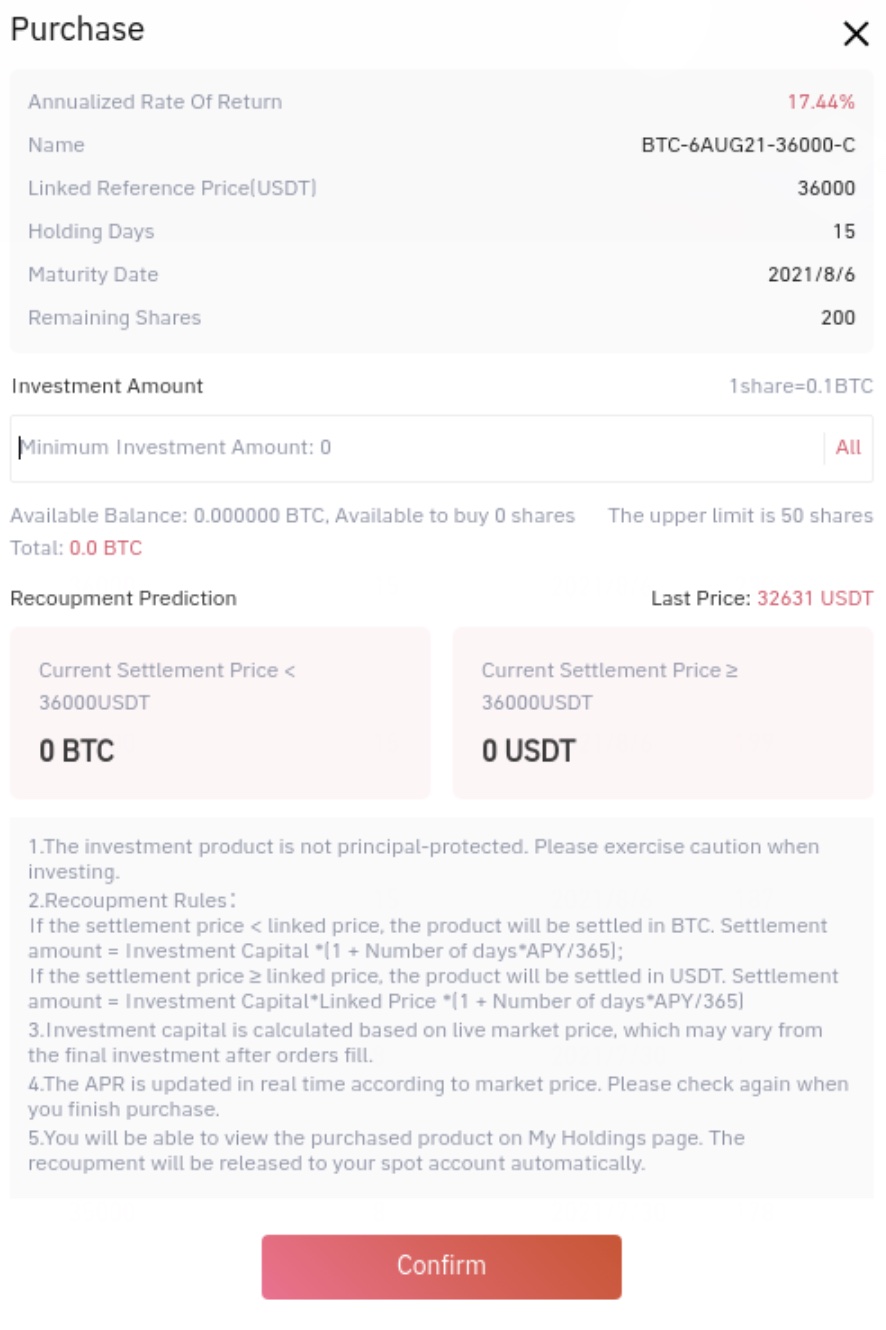
Task: Click the 0 USDT recoupment card
Action: (x=662, y=712)
